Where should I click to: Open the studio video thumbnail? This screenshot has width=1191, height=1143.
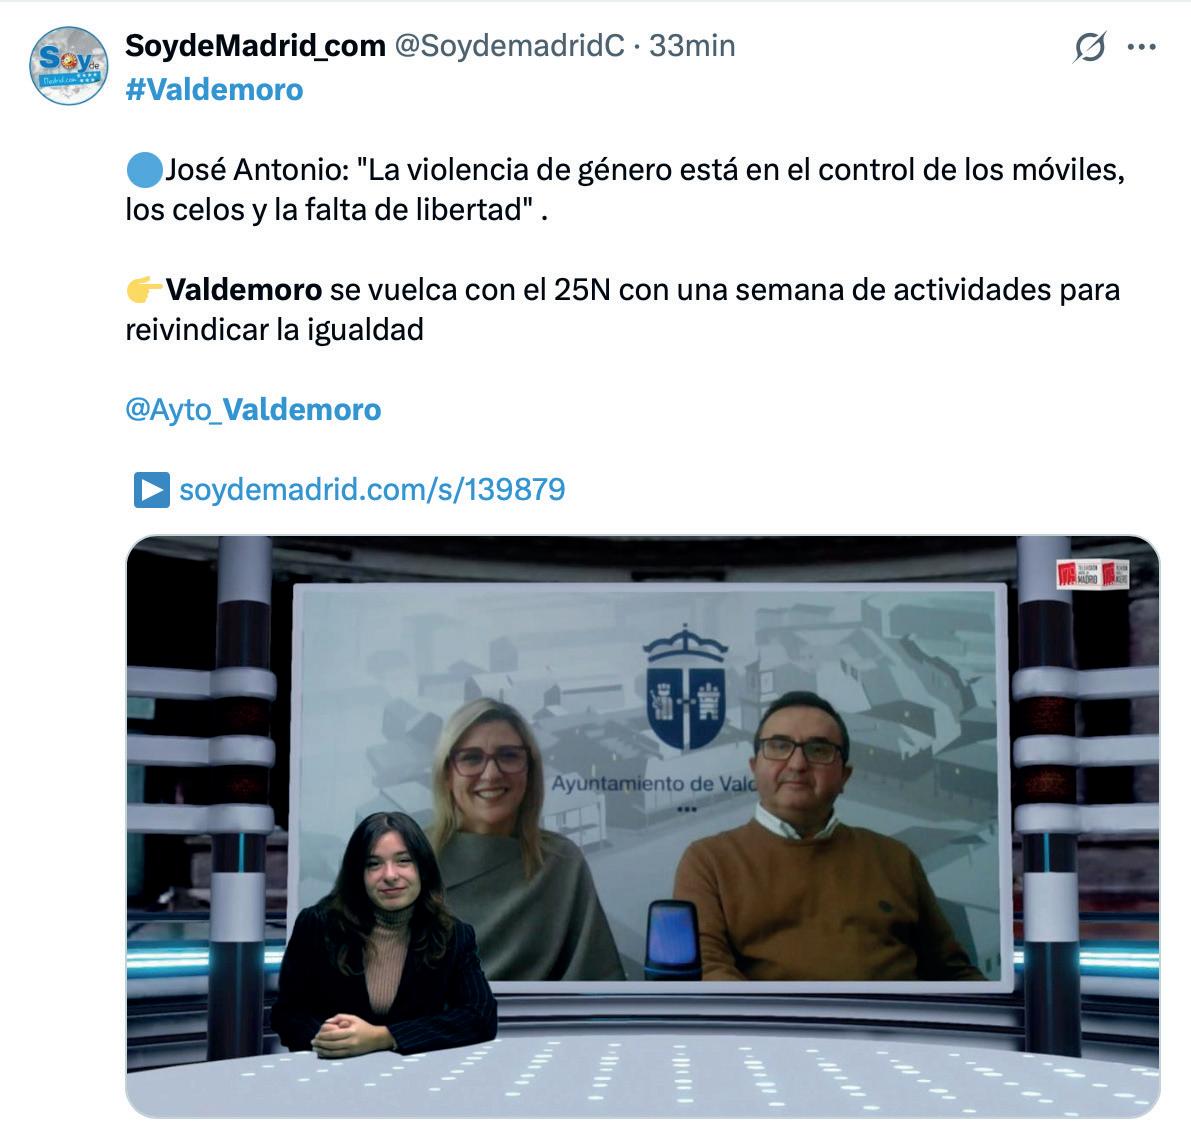click(643, 826)
